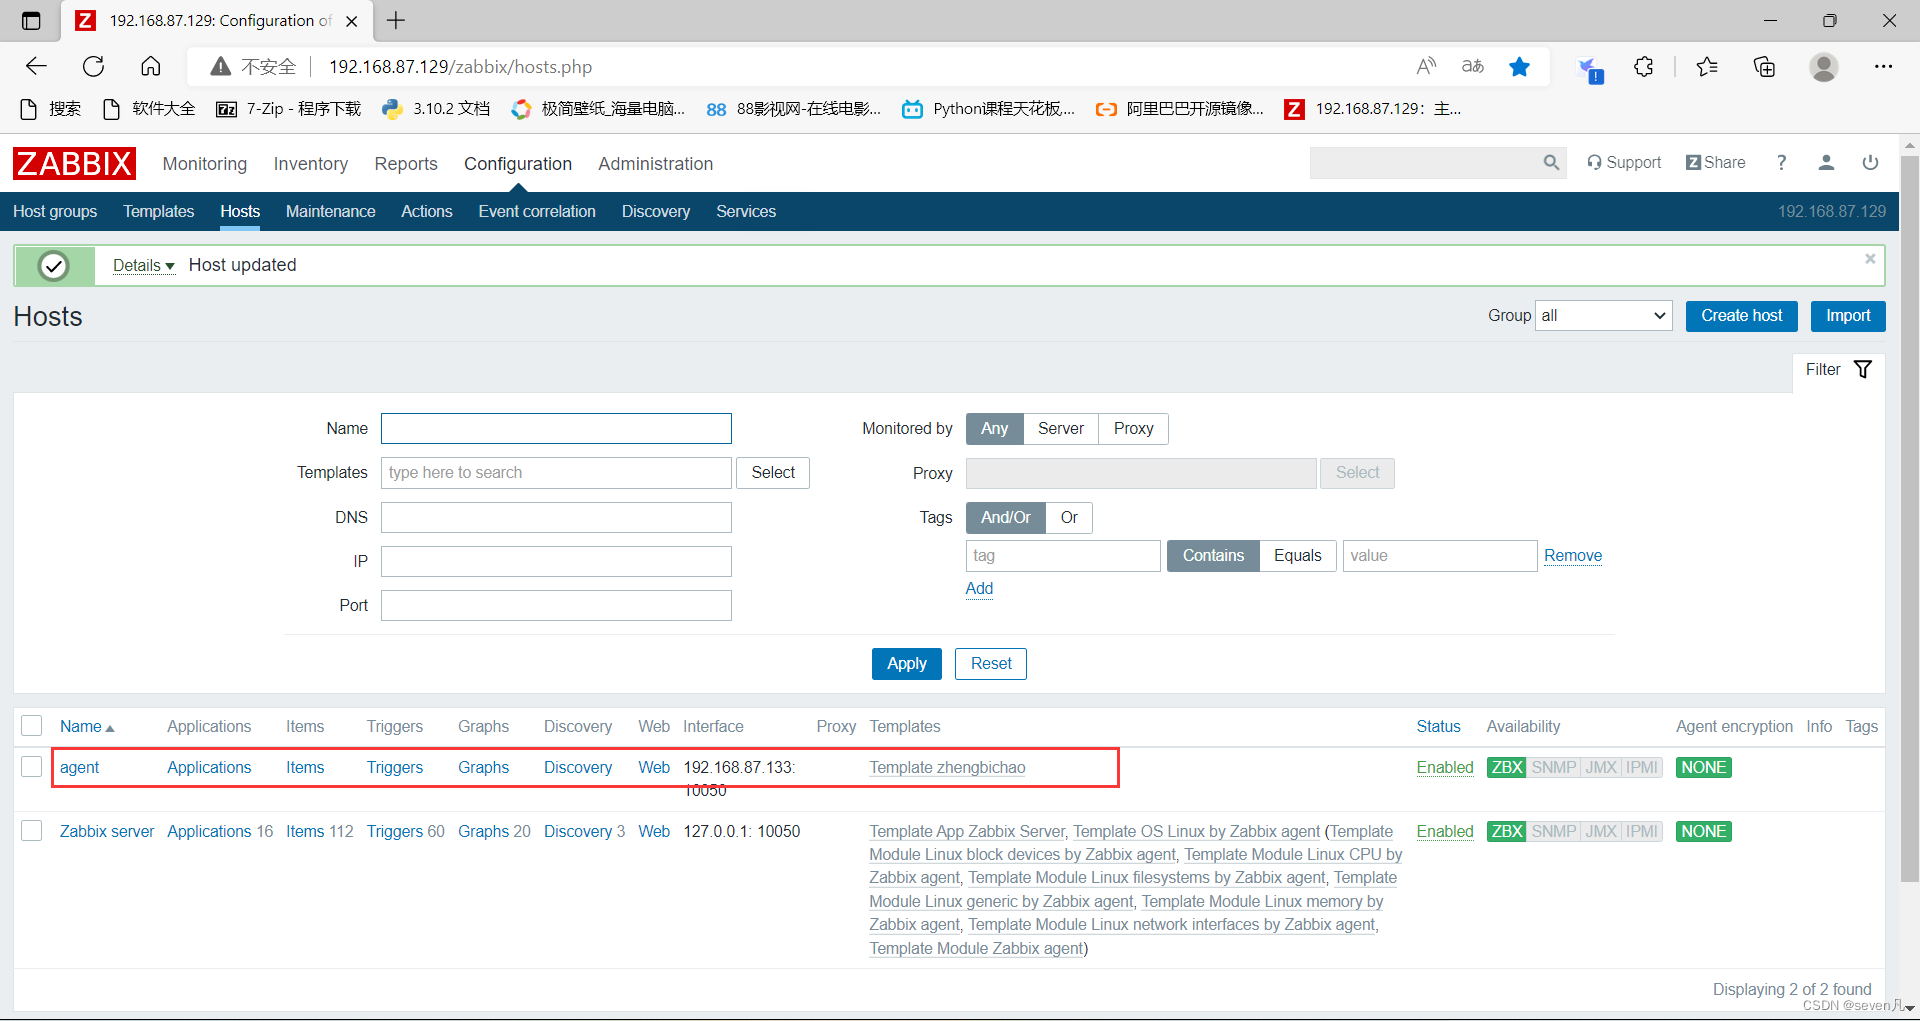Open the 3.10.2 Python docs bookmark
The width and height of the screenshot is (1920, 1021).
click(436, 109)
